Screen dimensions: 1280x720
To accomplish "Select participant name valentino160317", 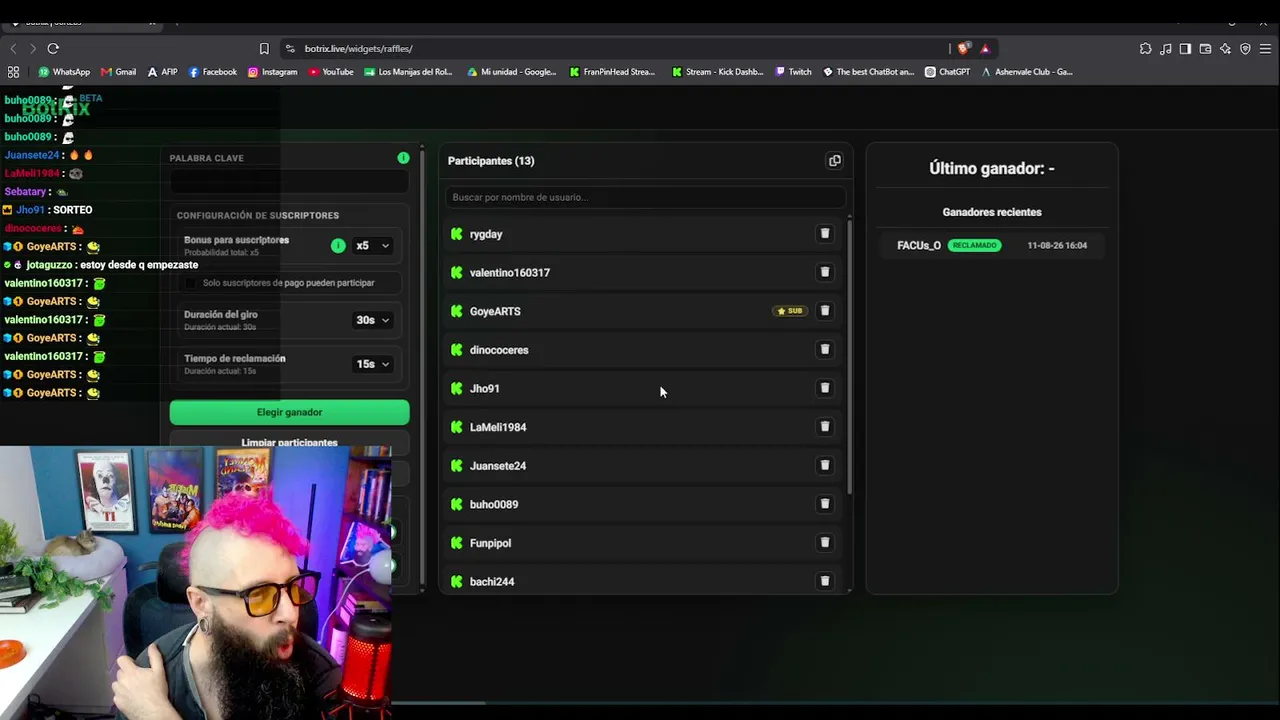I will (x=510, y=272).
